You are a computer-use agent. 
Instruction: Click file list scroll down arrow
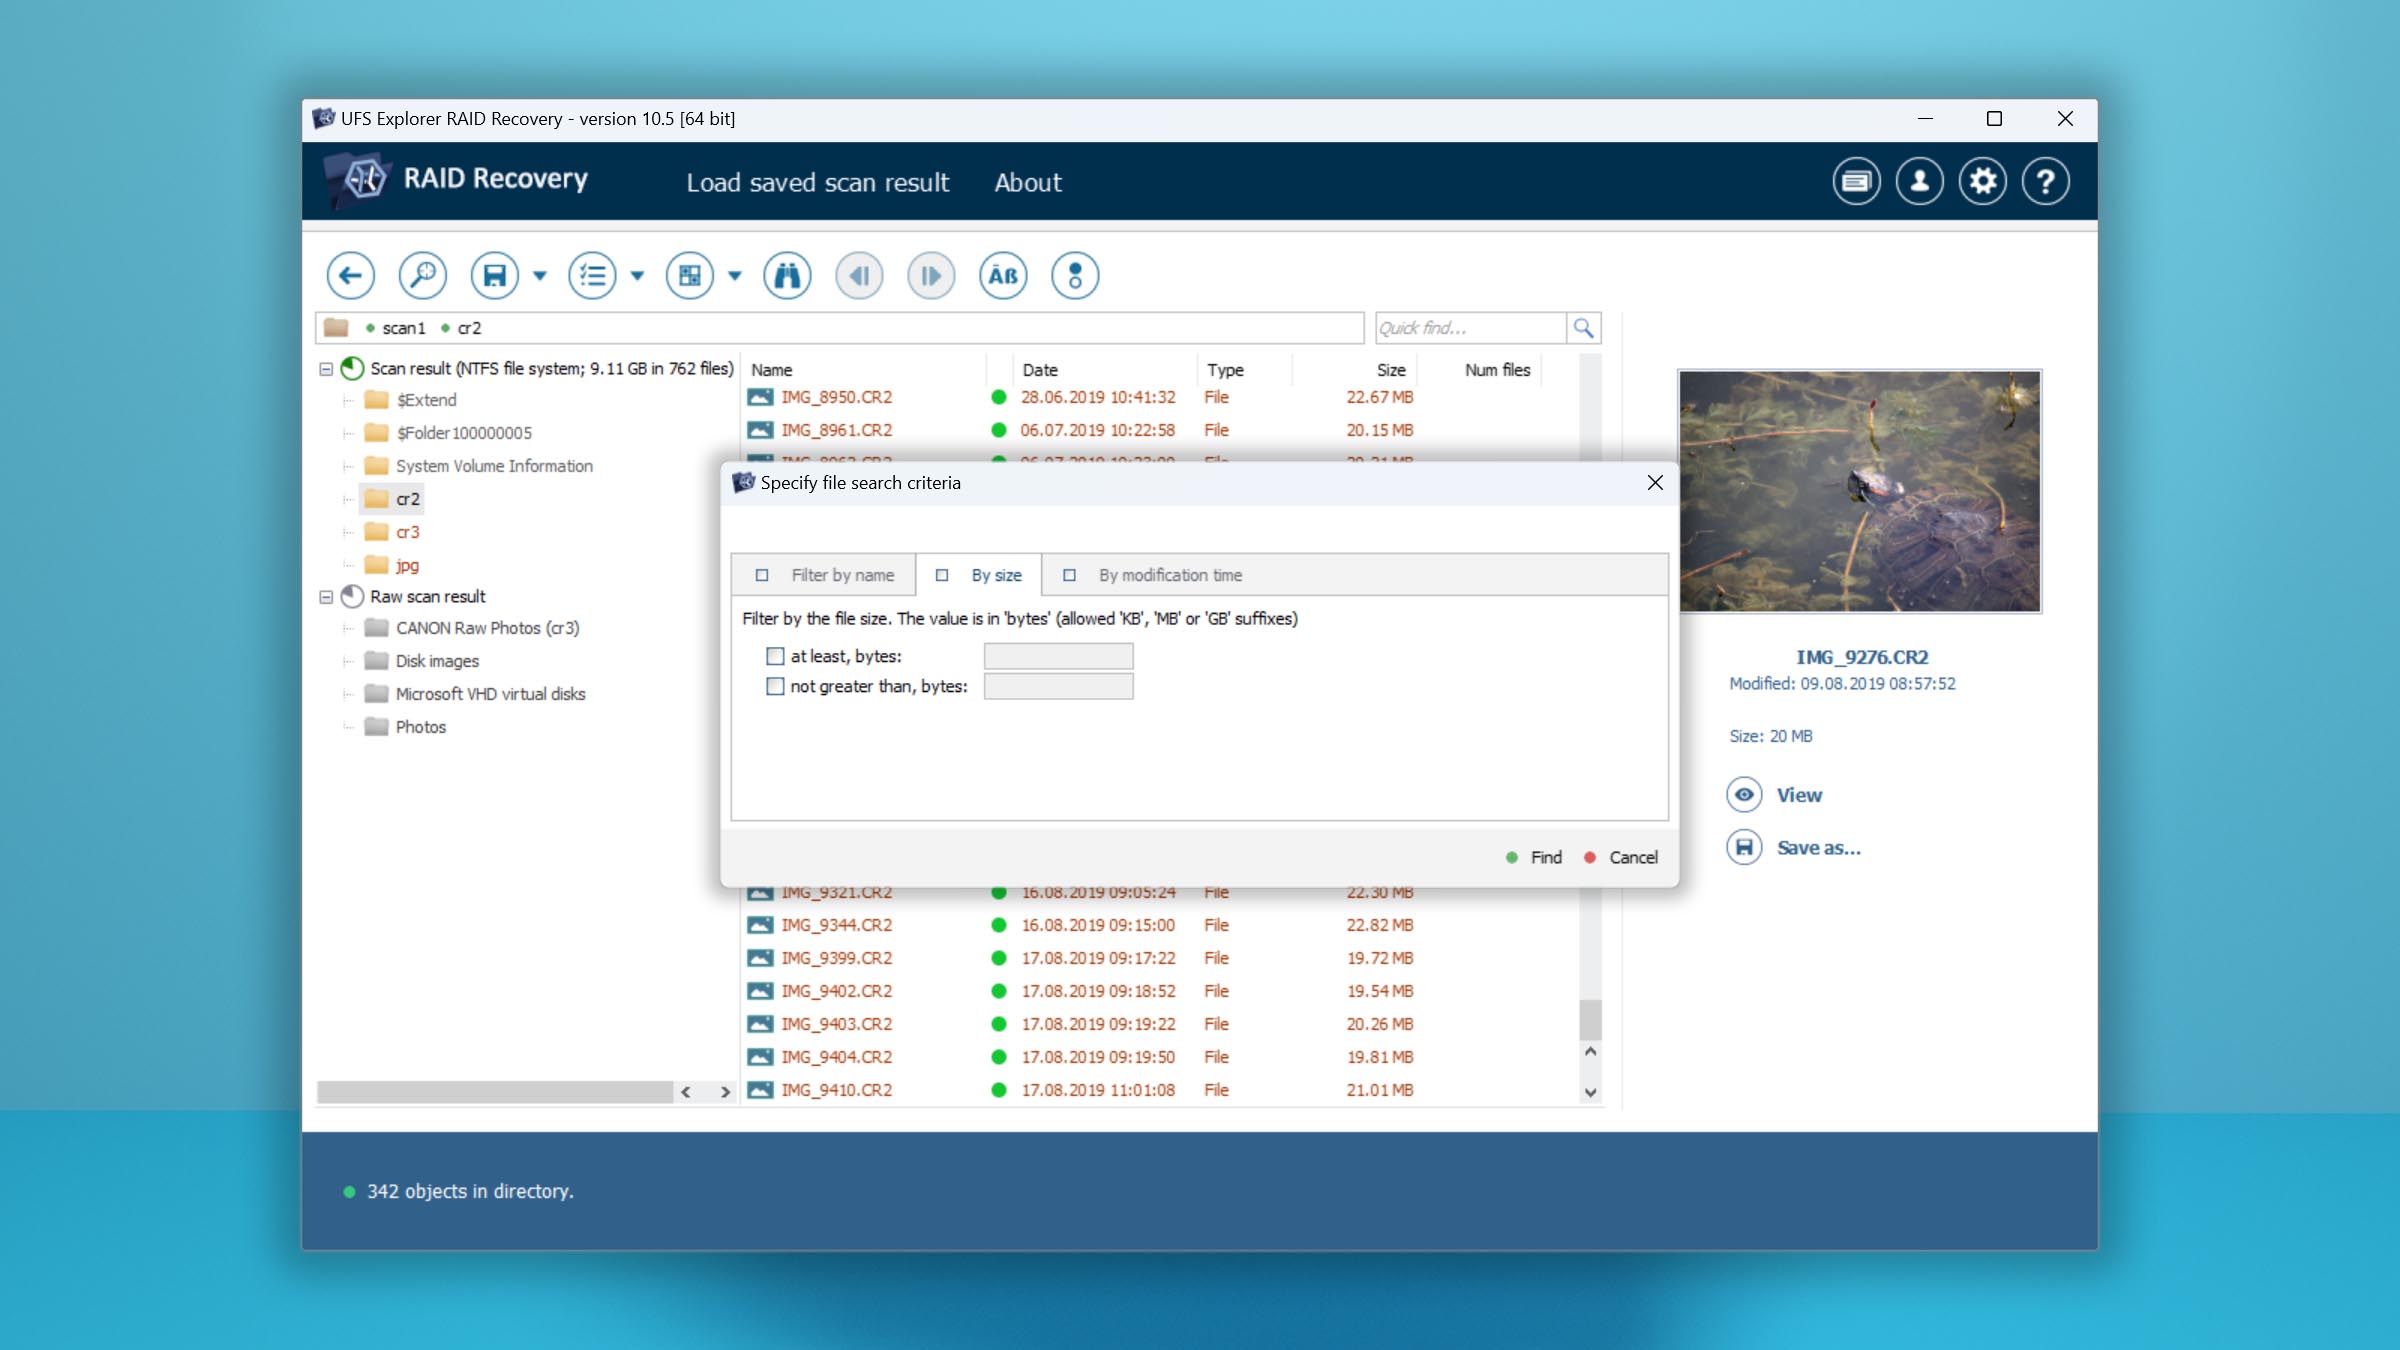point(1590,1092)
